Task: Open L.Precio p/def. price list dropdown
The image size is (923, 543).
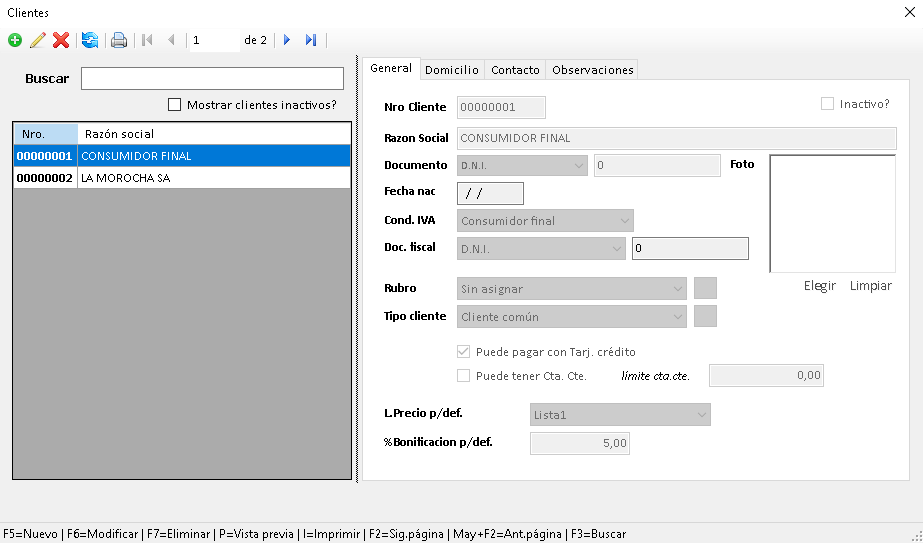Action: pos(619,414)
